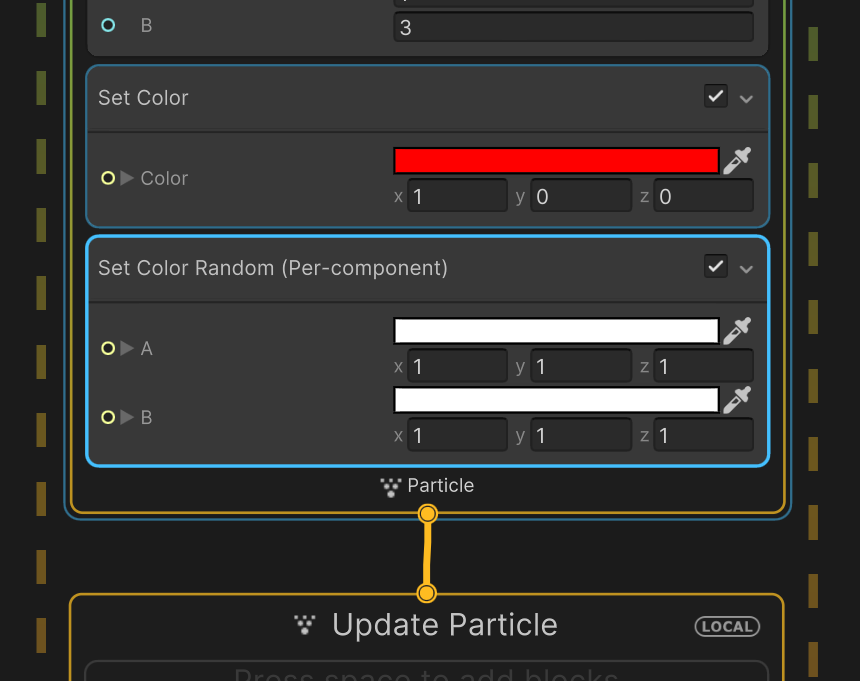Uncheck Set Color Random block checkbox
This screenshot has width=860, height=681.
click(x=716, y=266)
